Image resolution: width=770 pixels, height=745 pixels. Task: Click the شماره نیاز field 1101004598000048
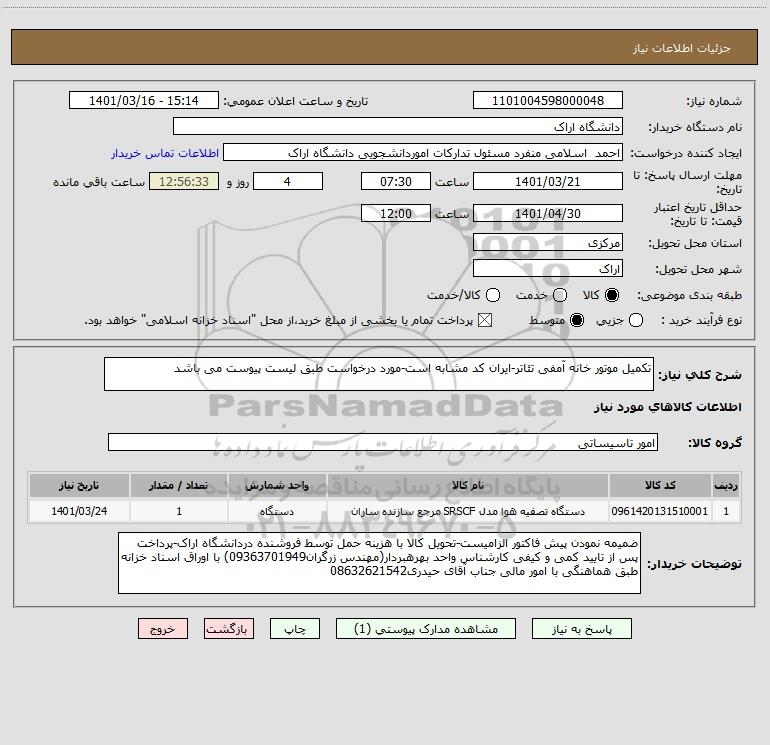click(x=548, y=101)
